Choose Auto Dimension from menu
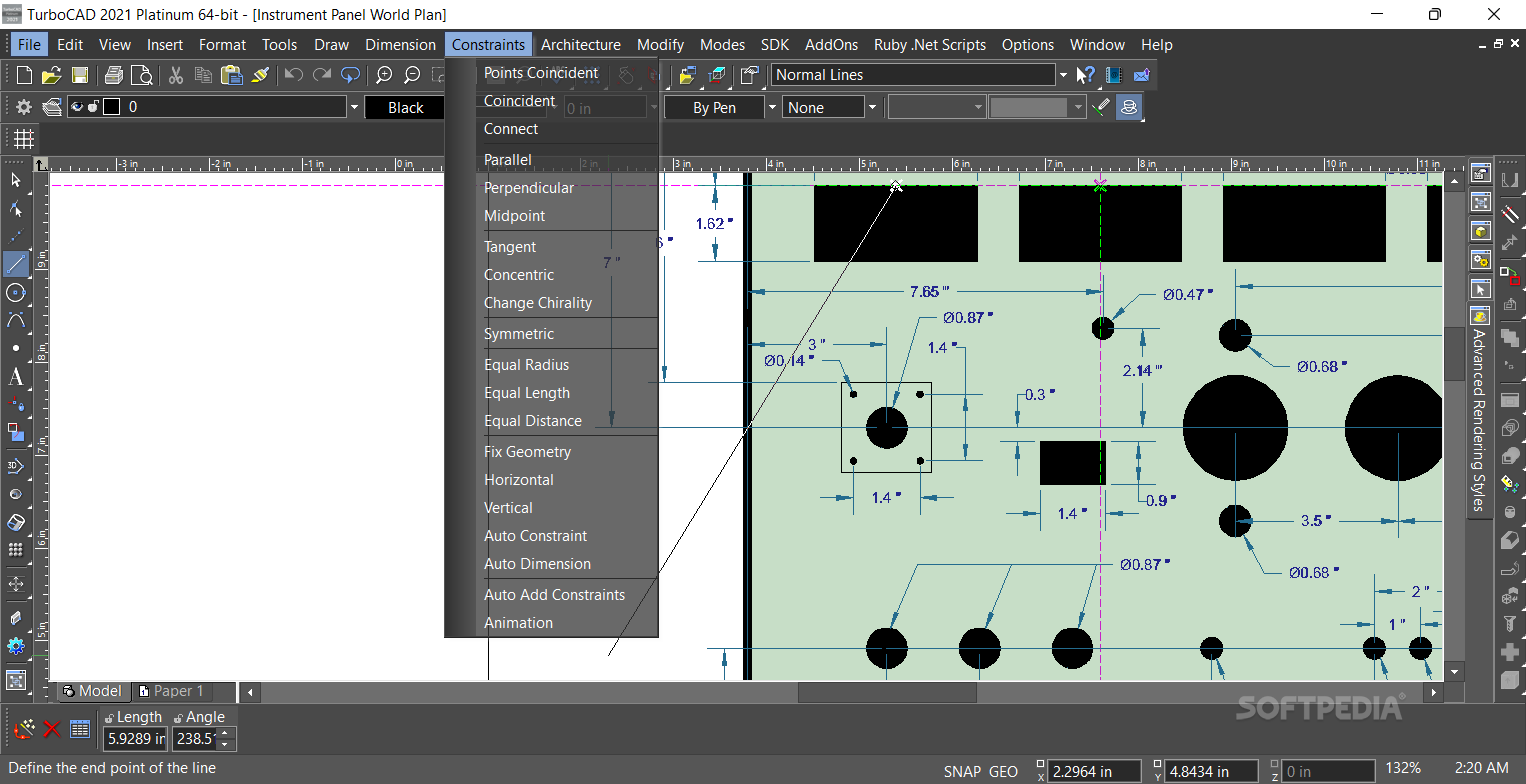1526x784 pixels. tap(537, 564)
